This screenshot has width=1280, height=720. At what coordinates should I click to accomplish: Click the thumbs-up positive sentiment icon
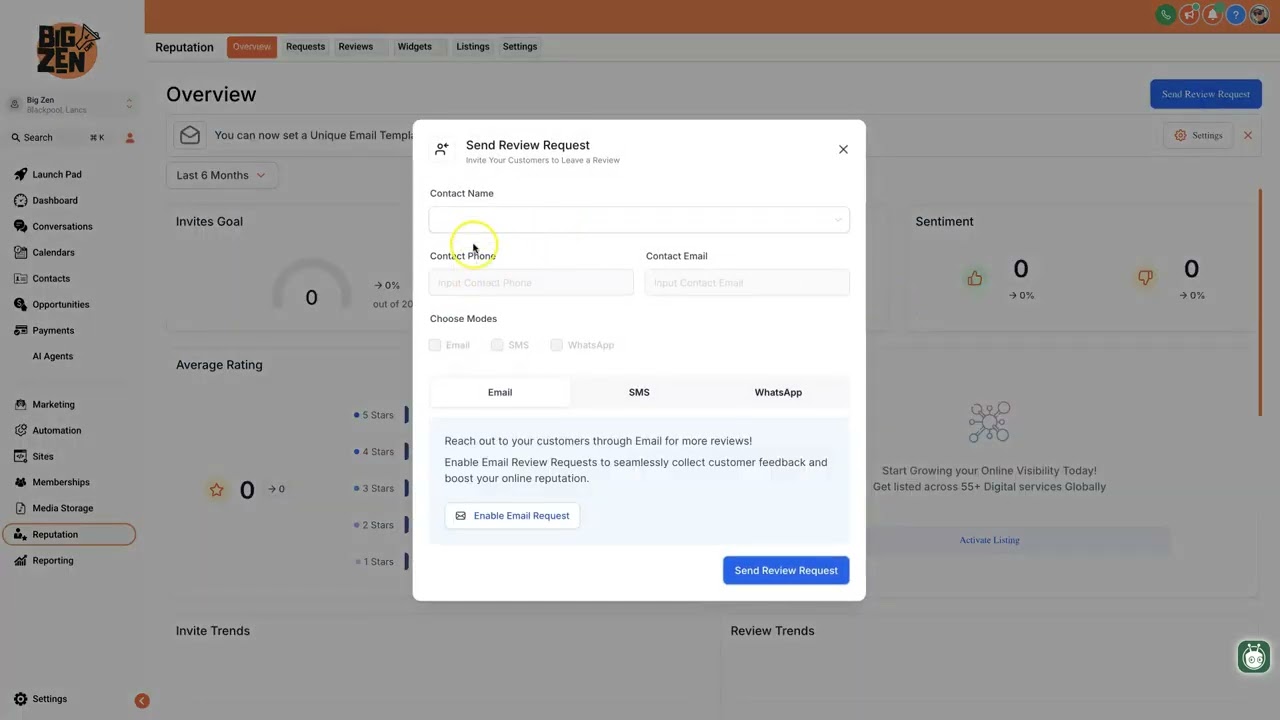(x=974, y=278)
